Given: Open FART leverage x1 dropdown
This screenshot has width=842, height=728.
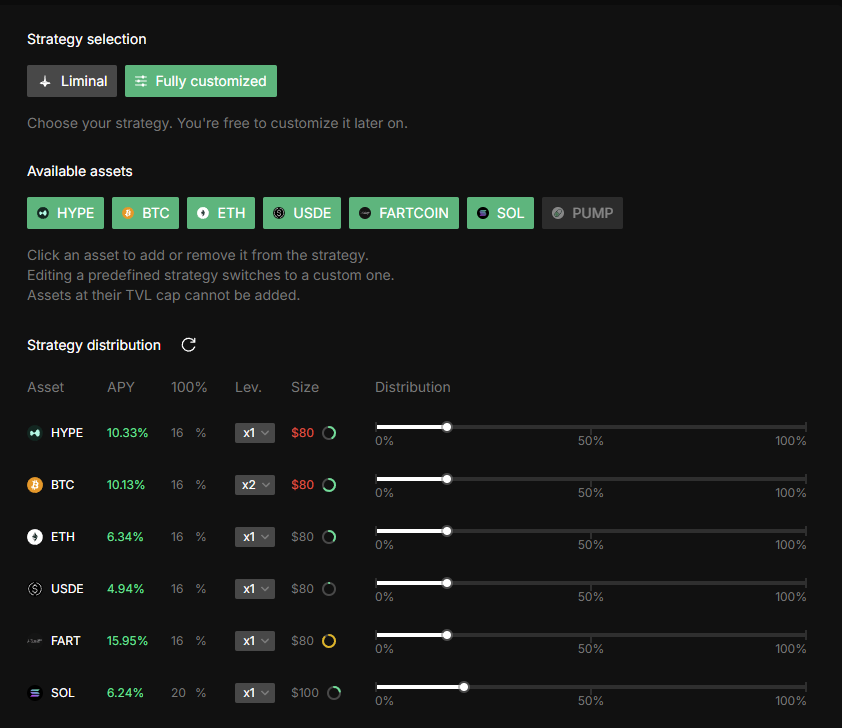Looking at the screenshot, I should [x=255, y=641].
